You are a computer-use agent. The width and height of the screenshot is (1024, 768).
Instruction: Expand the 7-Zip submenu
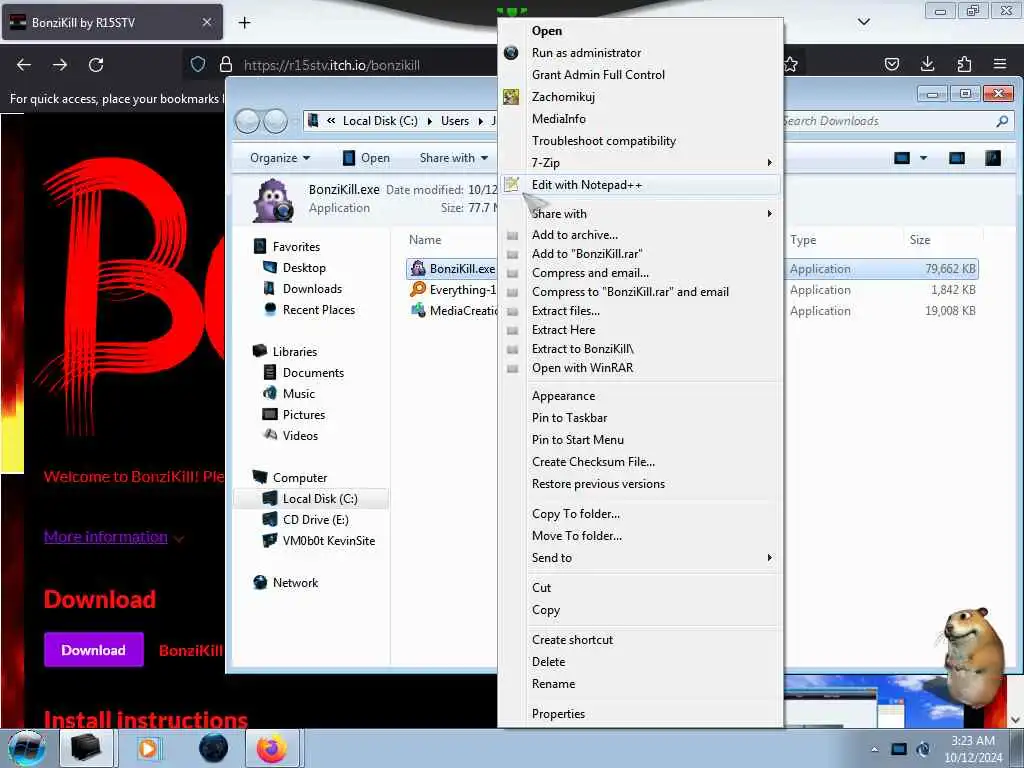coord(641,163)
